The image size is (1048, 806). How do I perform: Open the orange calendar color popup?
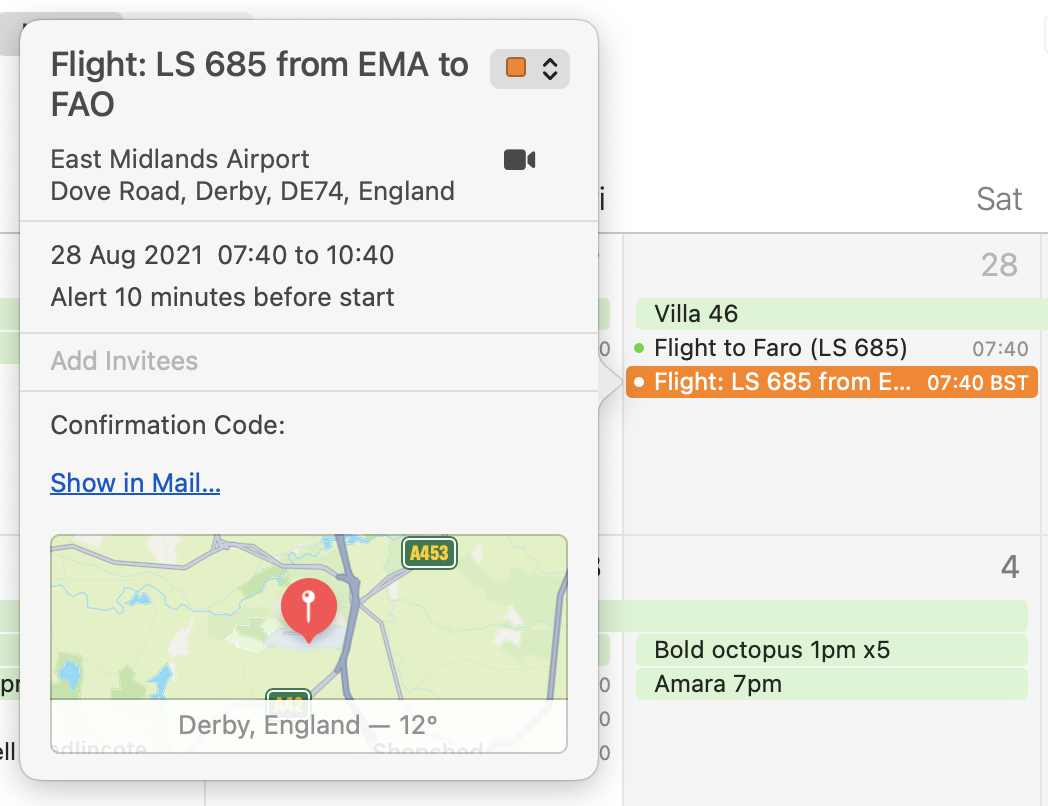530,69
